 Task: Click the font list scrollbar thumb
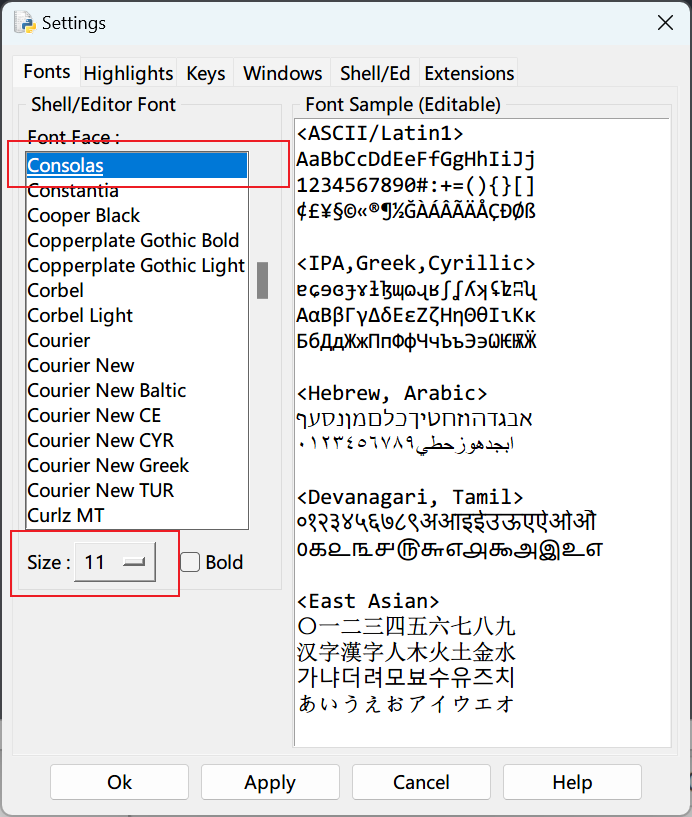263,280
